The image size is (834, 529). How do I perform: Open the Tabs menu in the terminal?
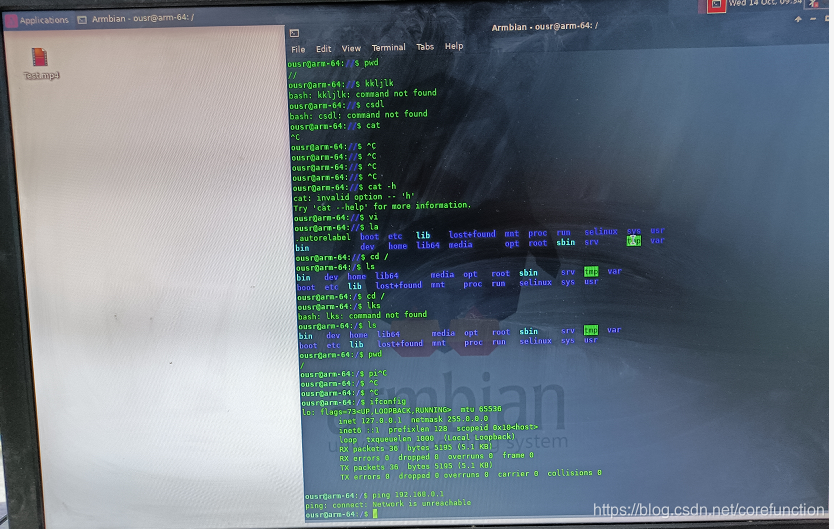(x=425, y=47)
